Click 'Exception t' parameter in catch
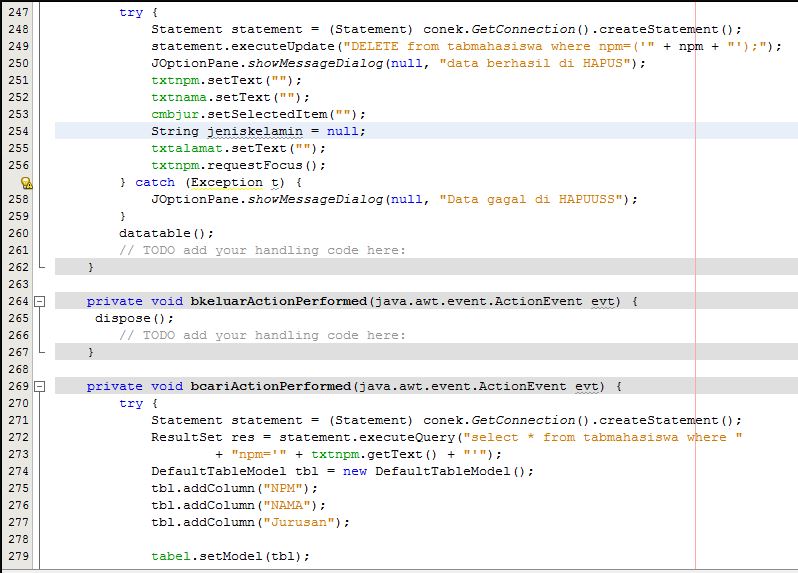The image size is (798, 573). 234,182
